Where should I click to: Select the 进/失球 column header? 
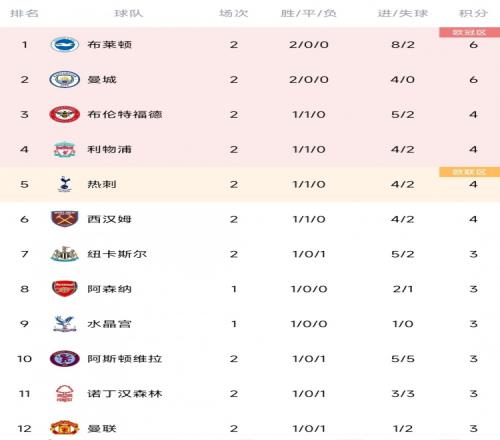tap(403, 13)
